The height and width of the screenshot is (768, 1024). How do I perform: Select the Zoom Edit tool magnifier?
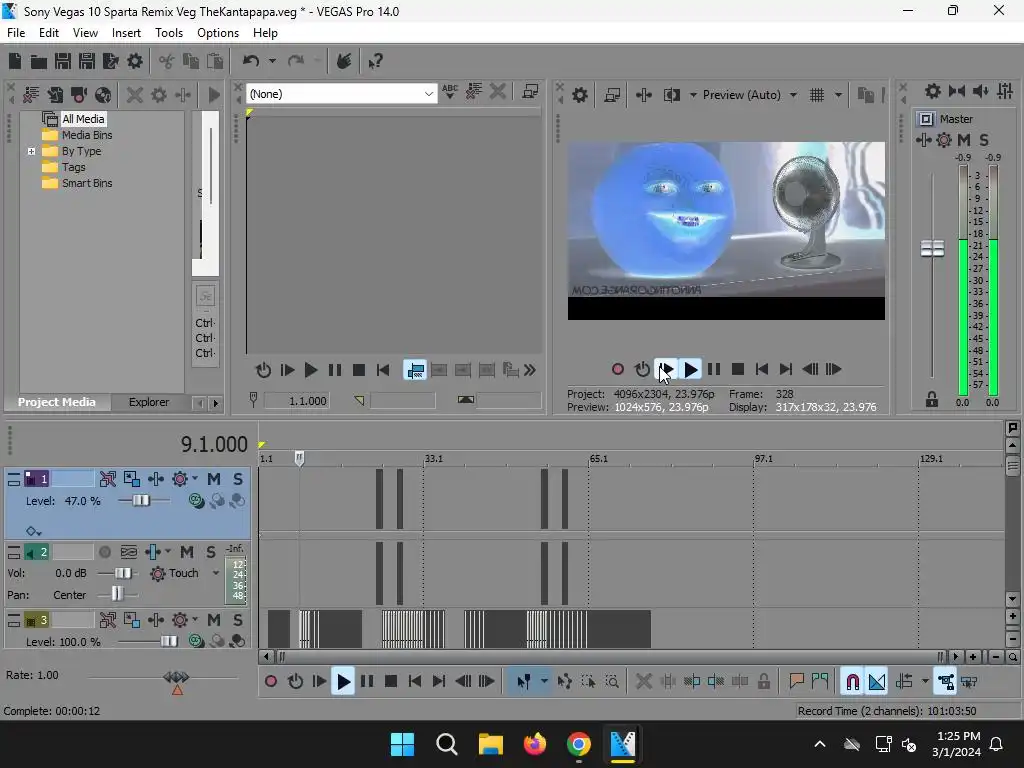click(x=612, y=682)
